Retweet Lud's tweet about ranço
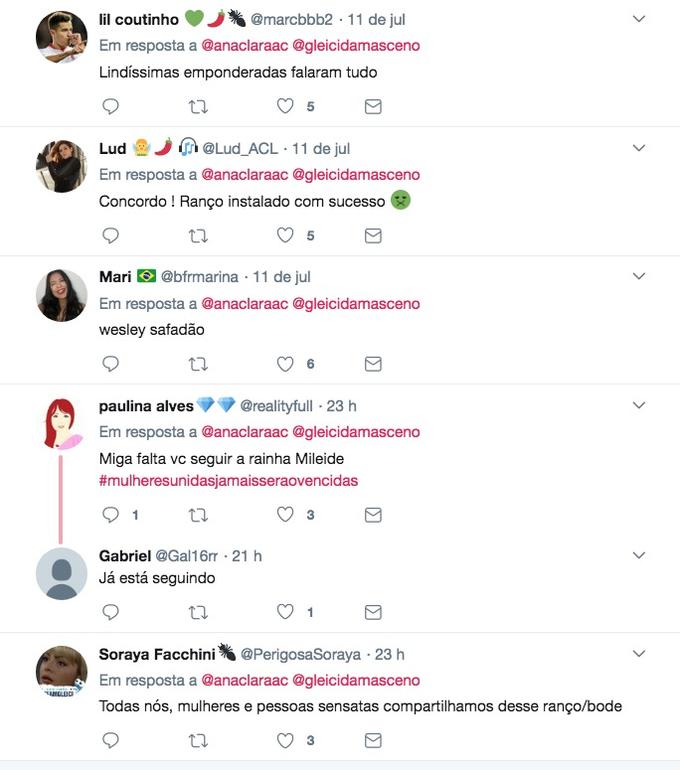The height and width of the screenshot is (770, 680). click(x=198, y=236)
